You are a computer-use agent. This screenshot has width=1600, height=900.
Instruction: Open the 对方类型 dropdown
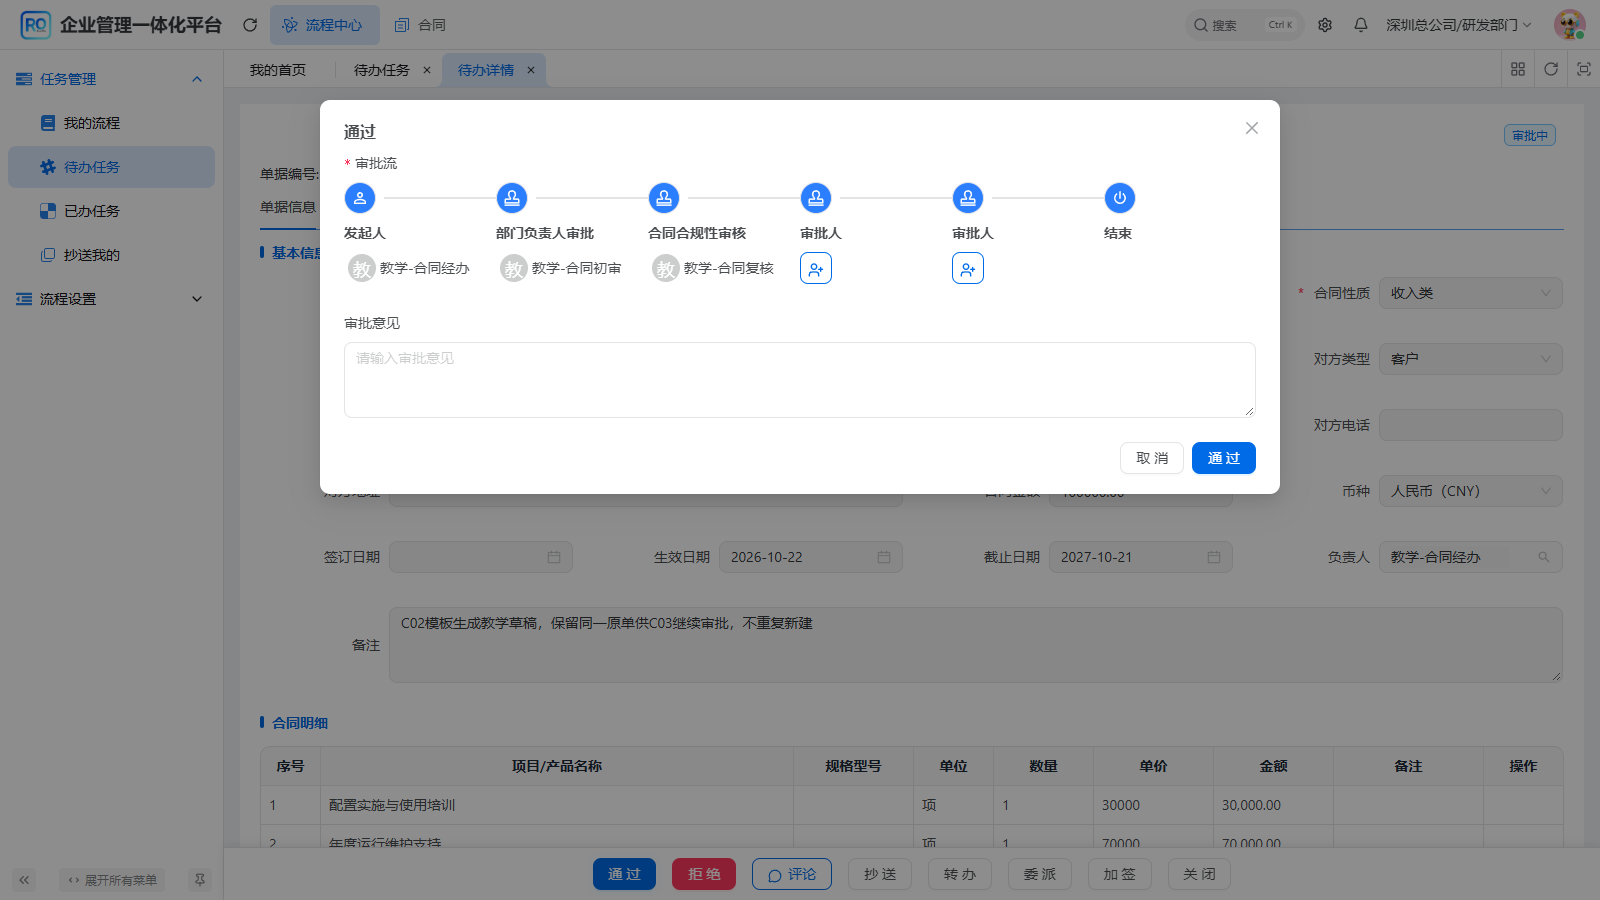[1470, 359]
